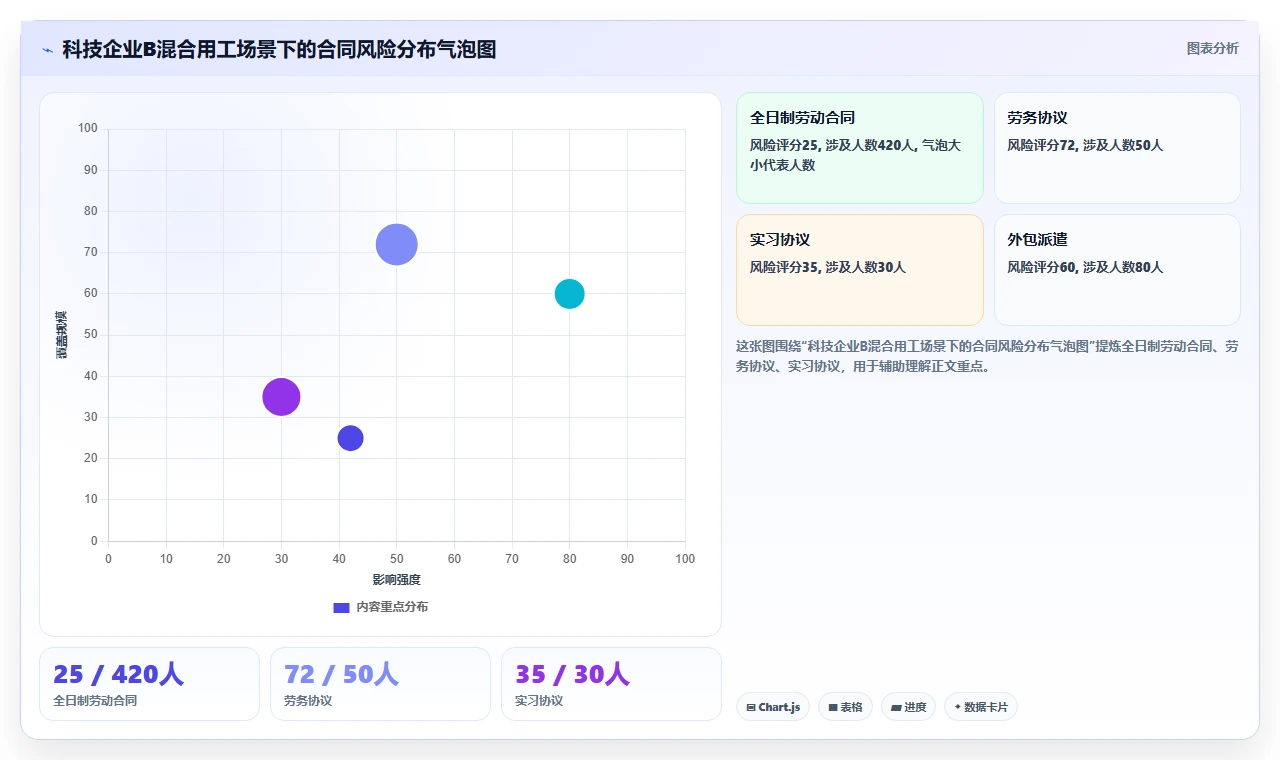Click the 覆盖规模 y-axis label

(61, 335)
